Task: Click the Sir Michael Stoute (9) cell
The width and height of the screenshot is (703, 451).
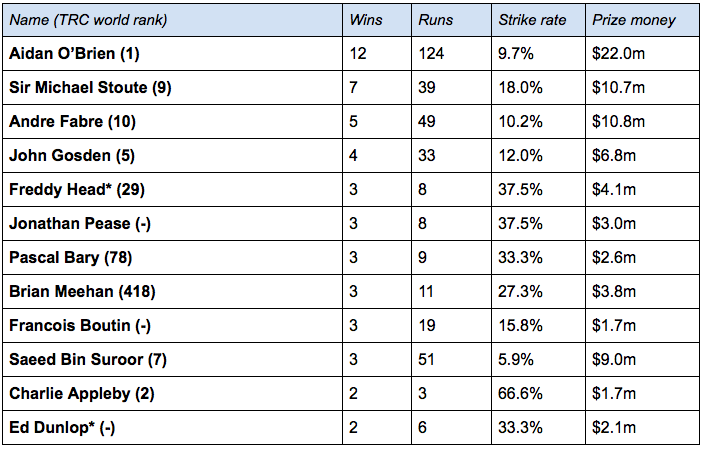Action: [173, 87]
